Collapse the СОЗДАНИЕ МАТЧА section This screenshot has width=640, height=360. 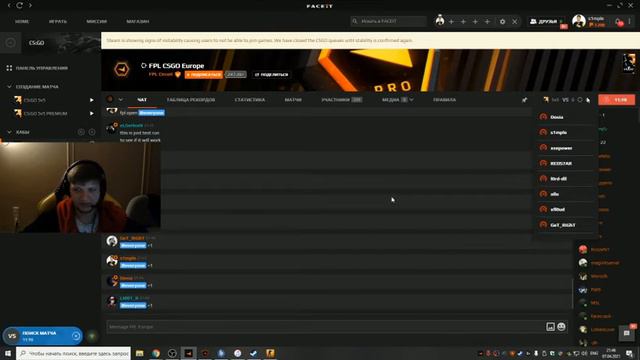(9, 87)
